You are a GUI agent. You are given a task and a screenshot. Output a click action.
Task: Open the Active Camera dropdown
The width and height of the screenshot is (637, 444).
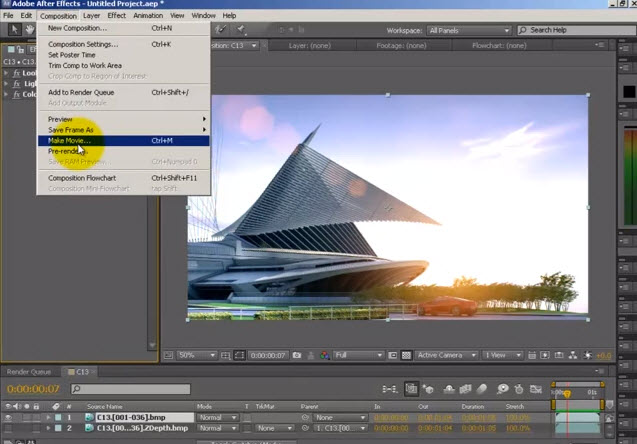tap(446, 355)
